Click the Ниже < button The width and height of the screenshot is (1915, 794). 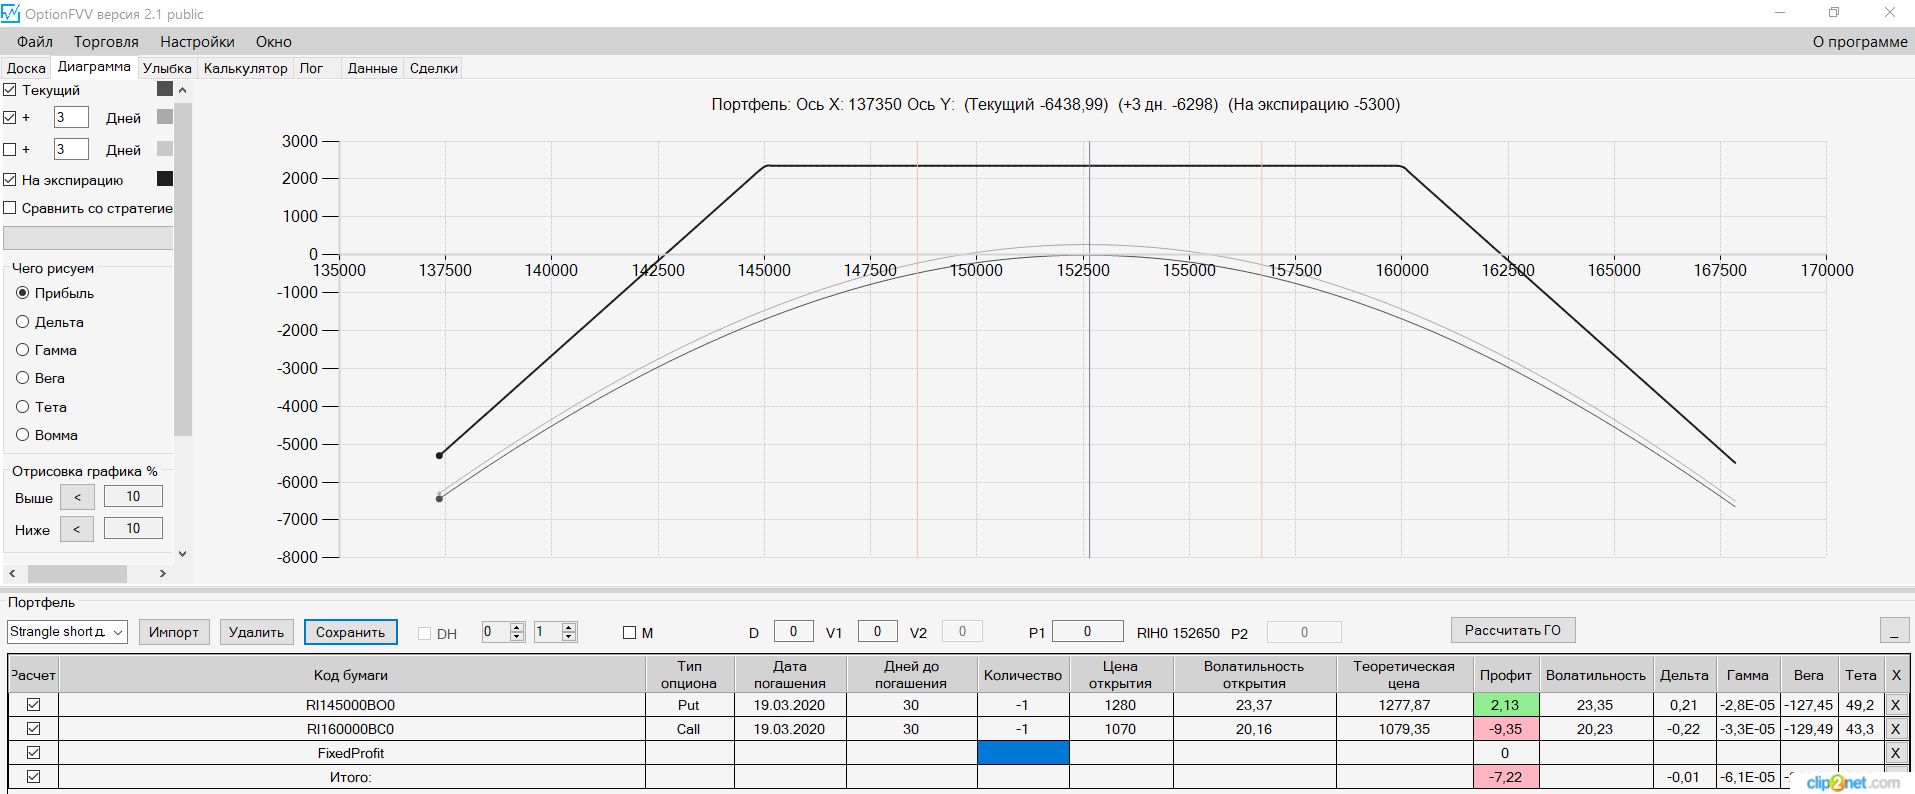pyautogui.click(x=77, y=529)
